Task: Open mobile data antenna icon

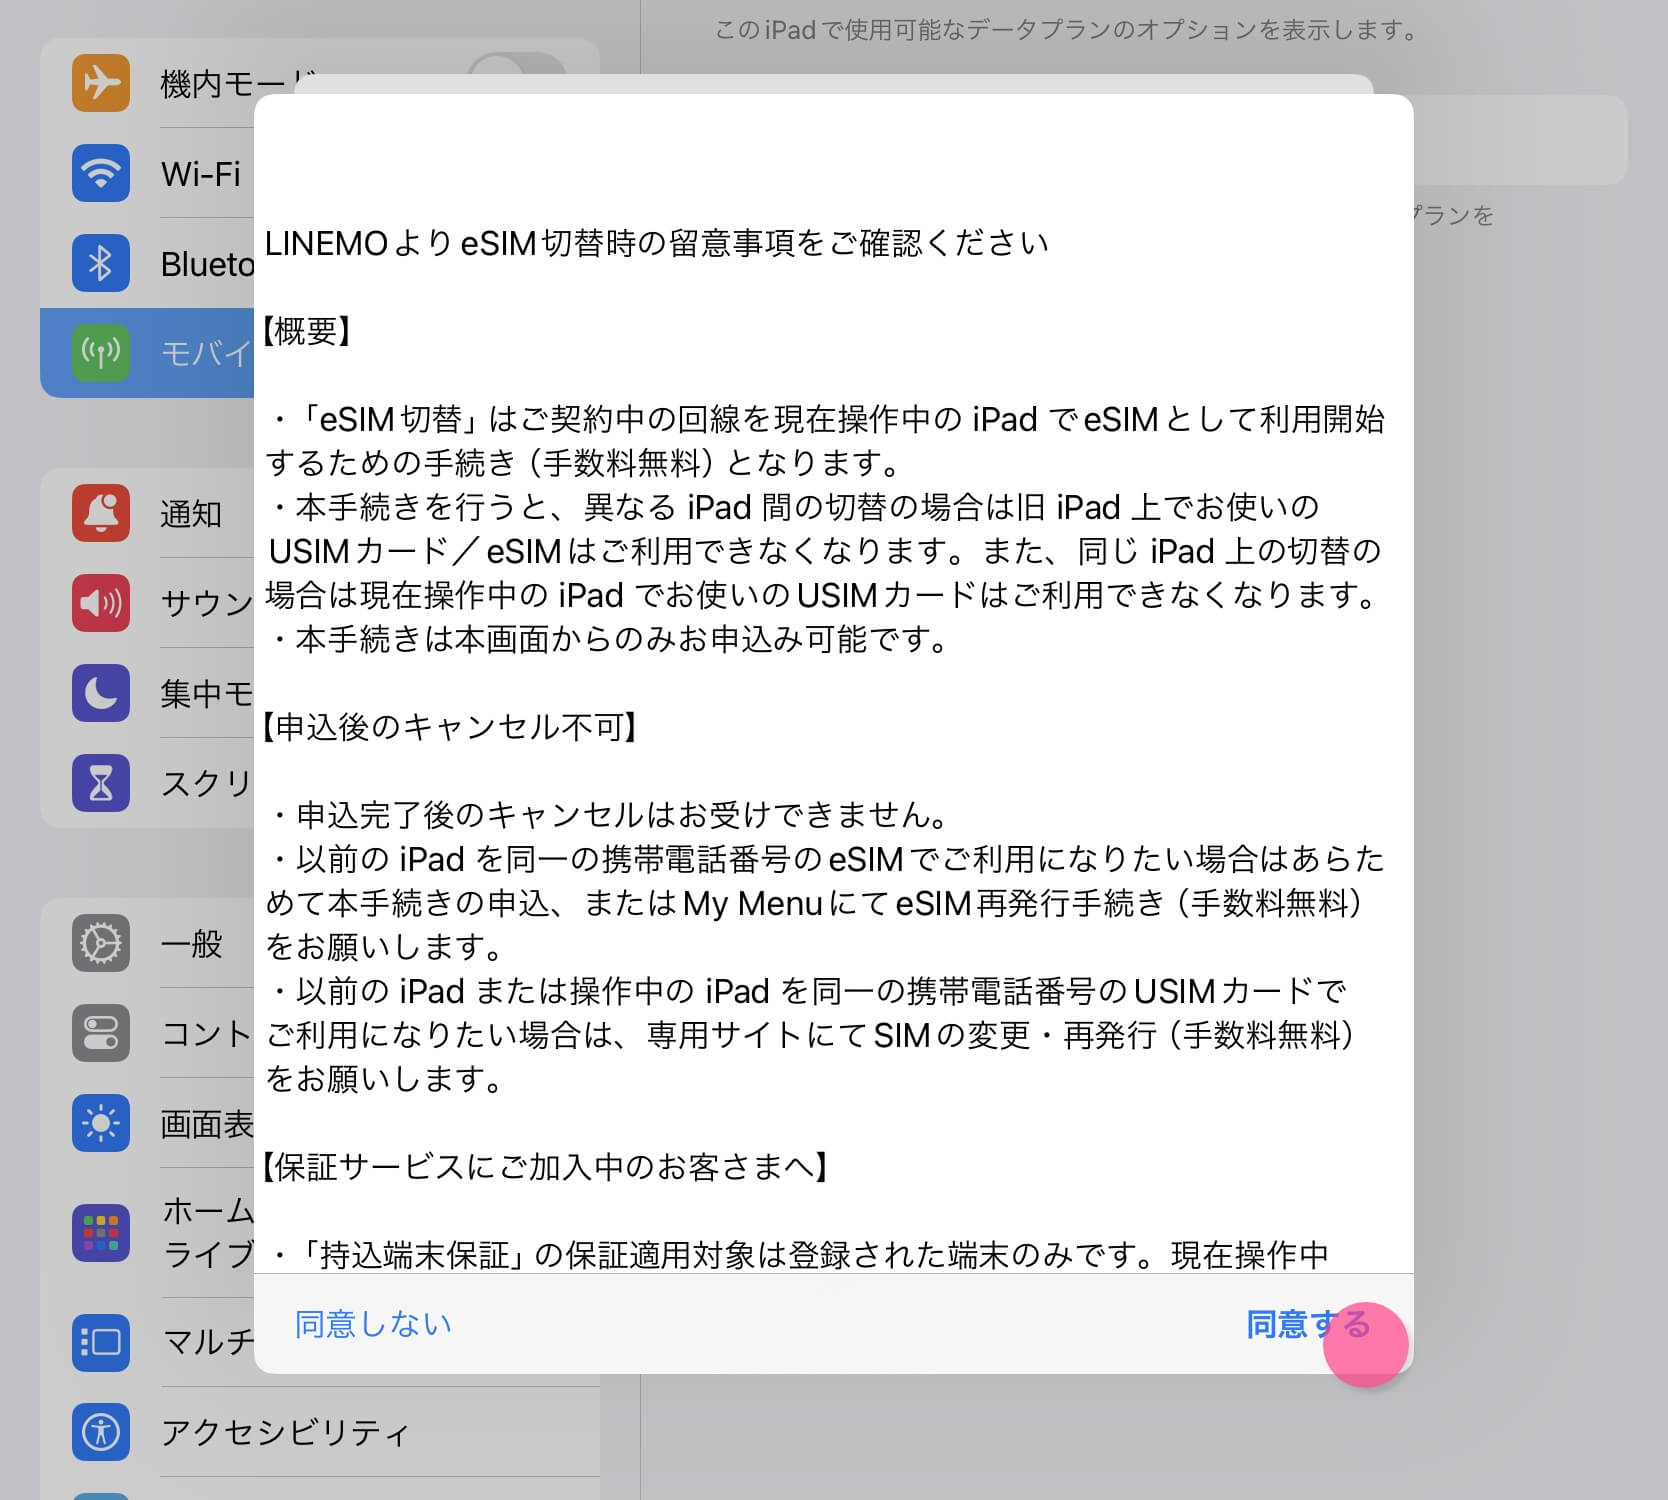Action: pyautogui.click(x=101, y=353)
